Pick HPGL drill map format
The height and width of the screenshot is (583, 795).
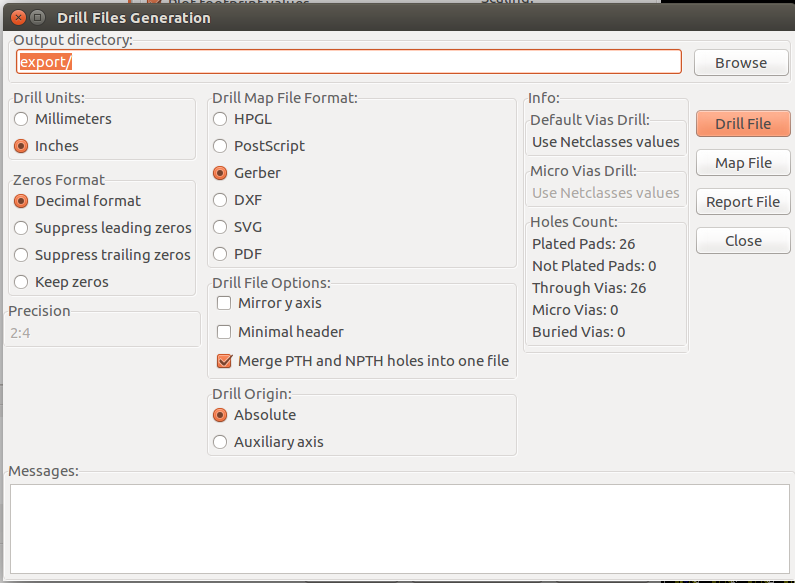[220, 119]
